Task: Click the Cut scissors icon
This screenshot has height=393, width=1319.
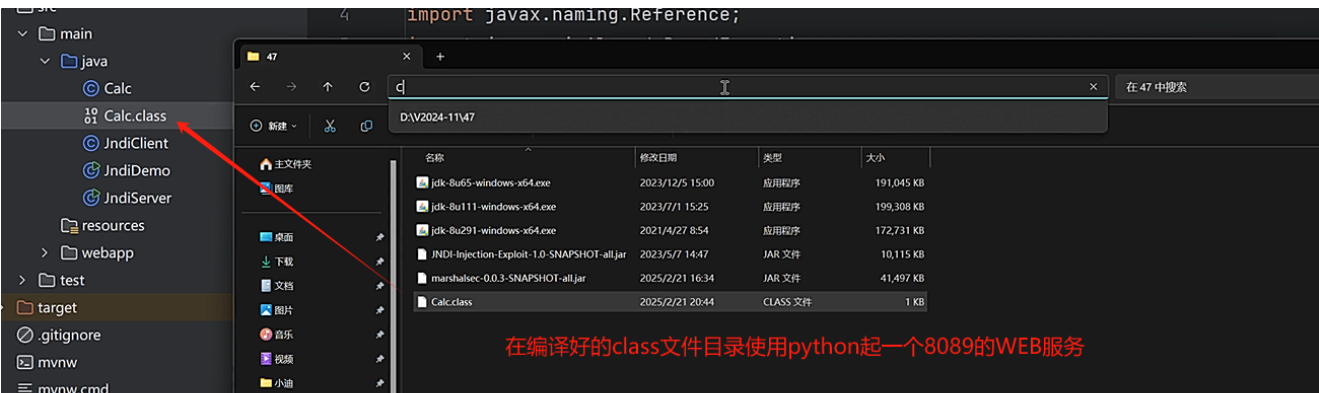Action: click(x=330, y=126)
